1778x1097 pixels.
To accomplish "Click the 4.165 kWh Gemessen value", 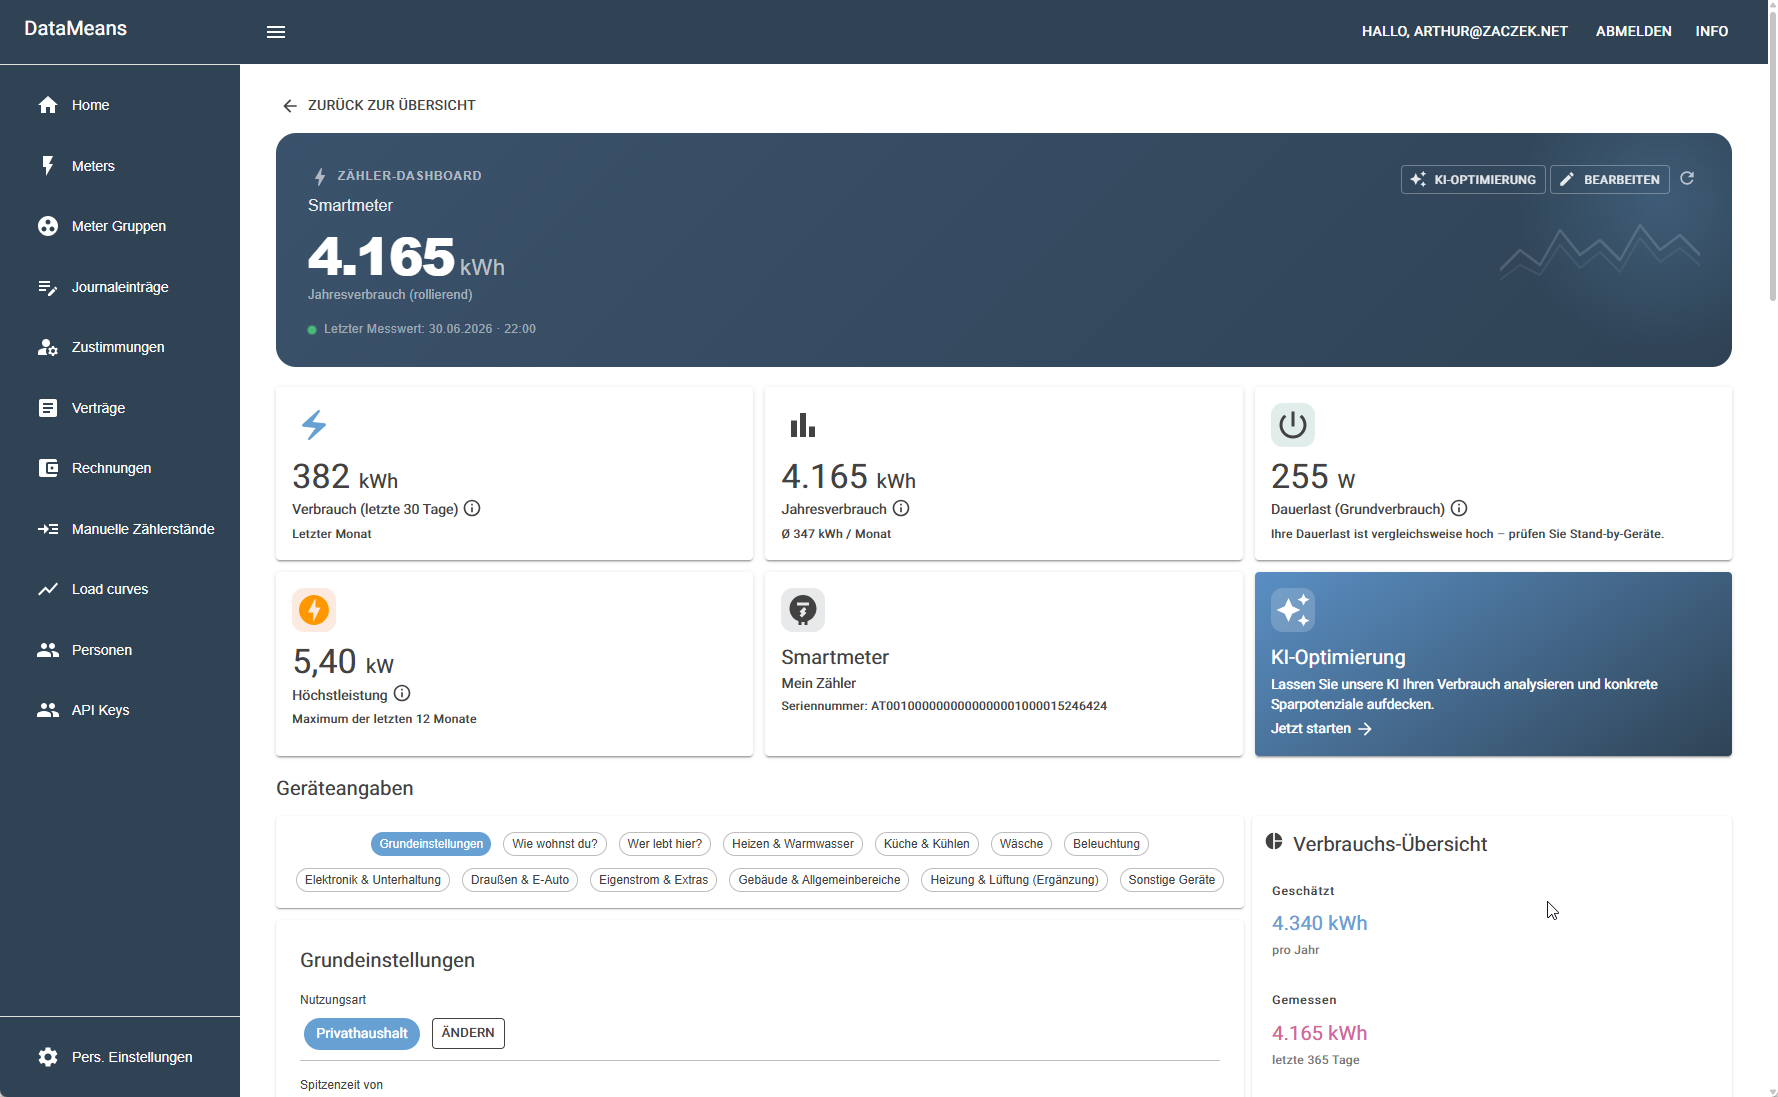I will click(1319, 1033).
